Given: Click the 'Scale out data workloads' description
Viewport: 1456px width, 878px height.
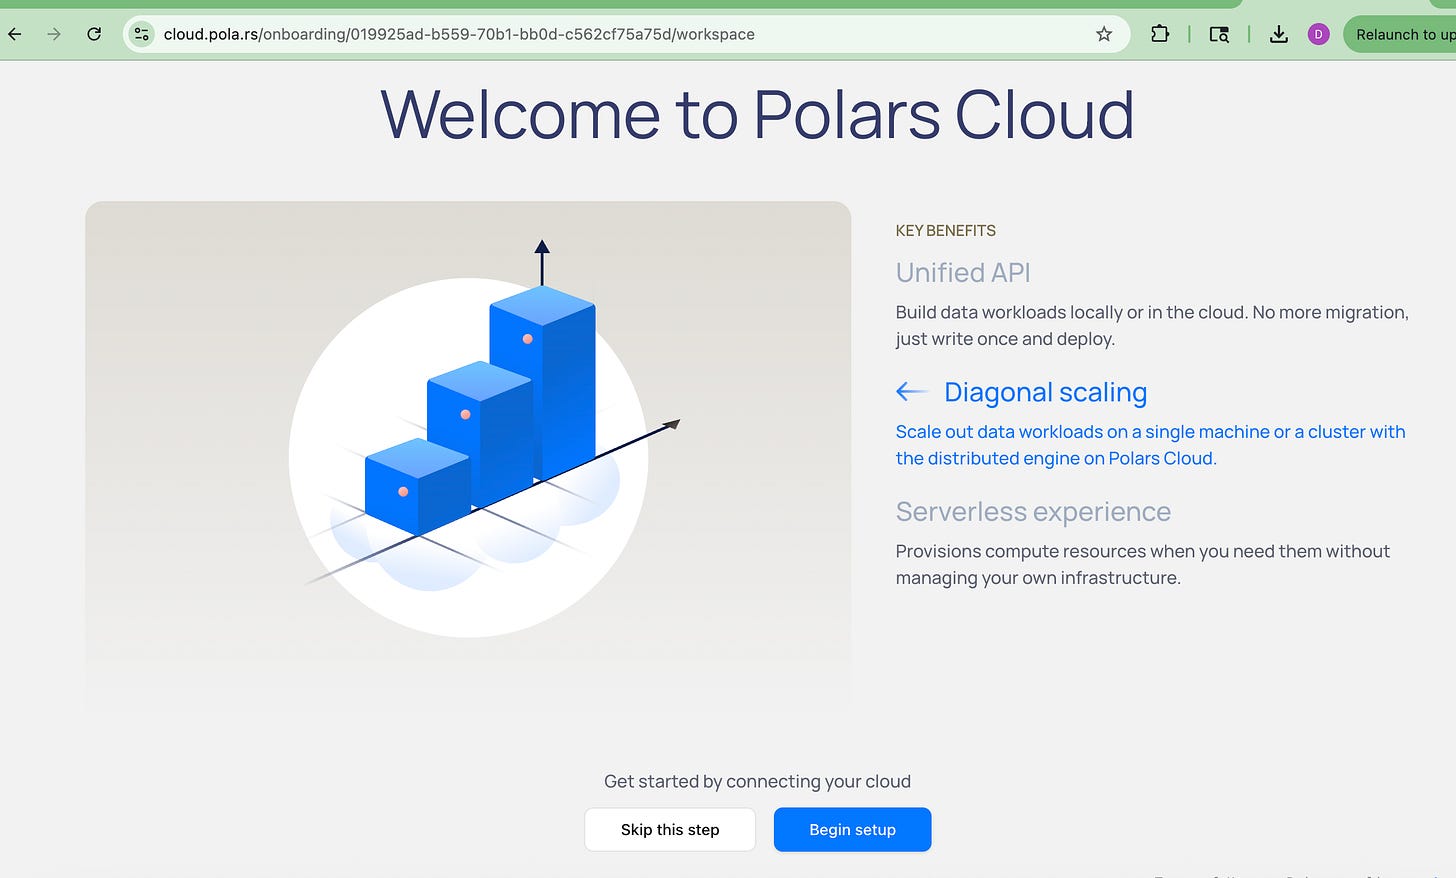Looking at the screenshot, I should coord(1150,445).
